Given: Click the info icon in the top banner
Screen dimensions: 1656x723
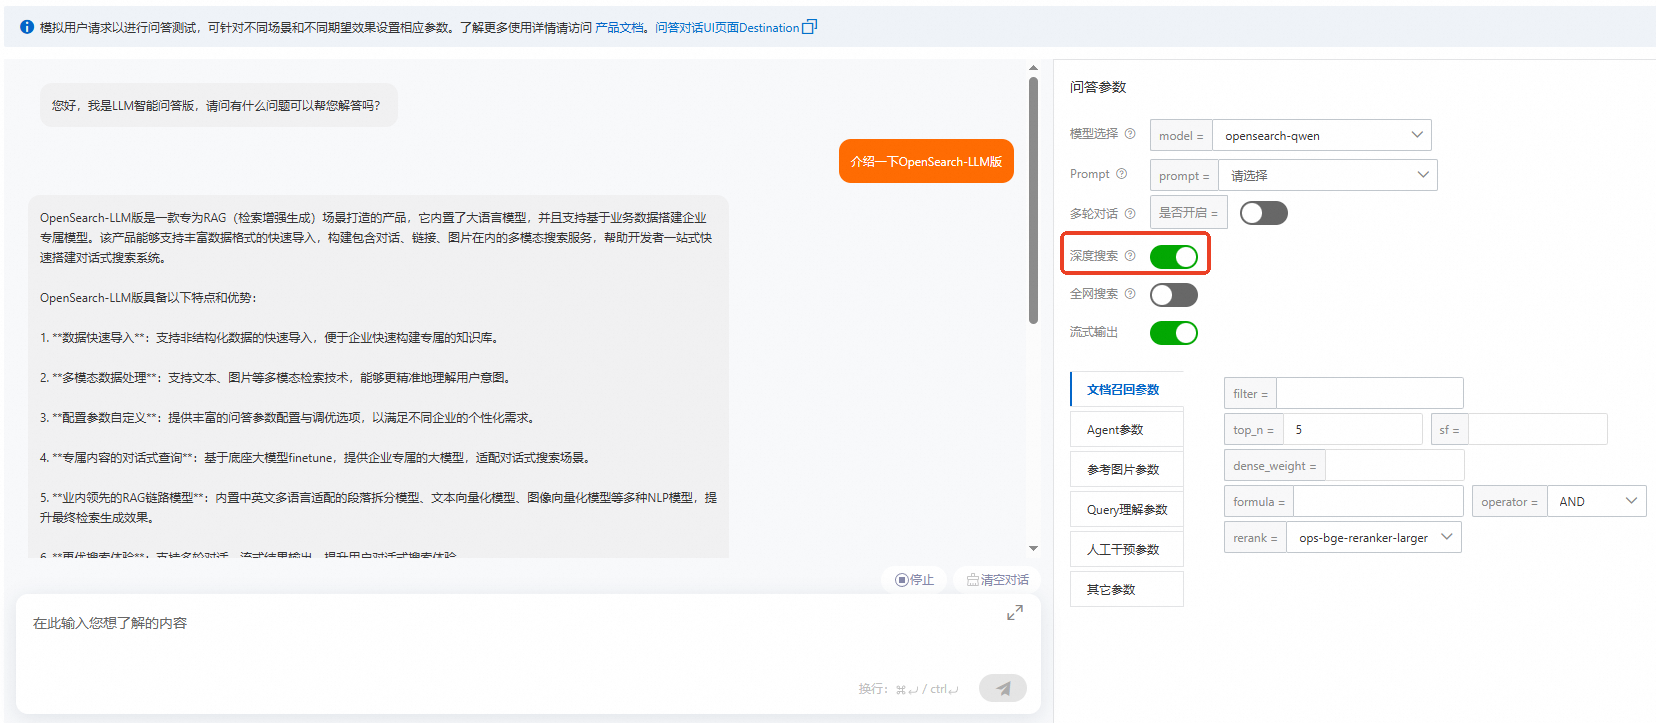Looking at the screenshot, I should 27,27.
